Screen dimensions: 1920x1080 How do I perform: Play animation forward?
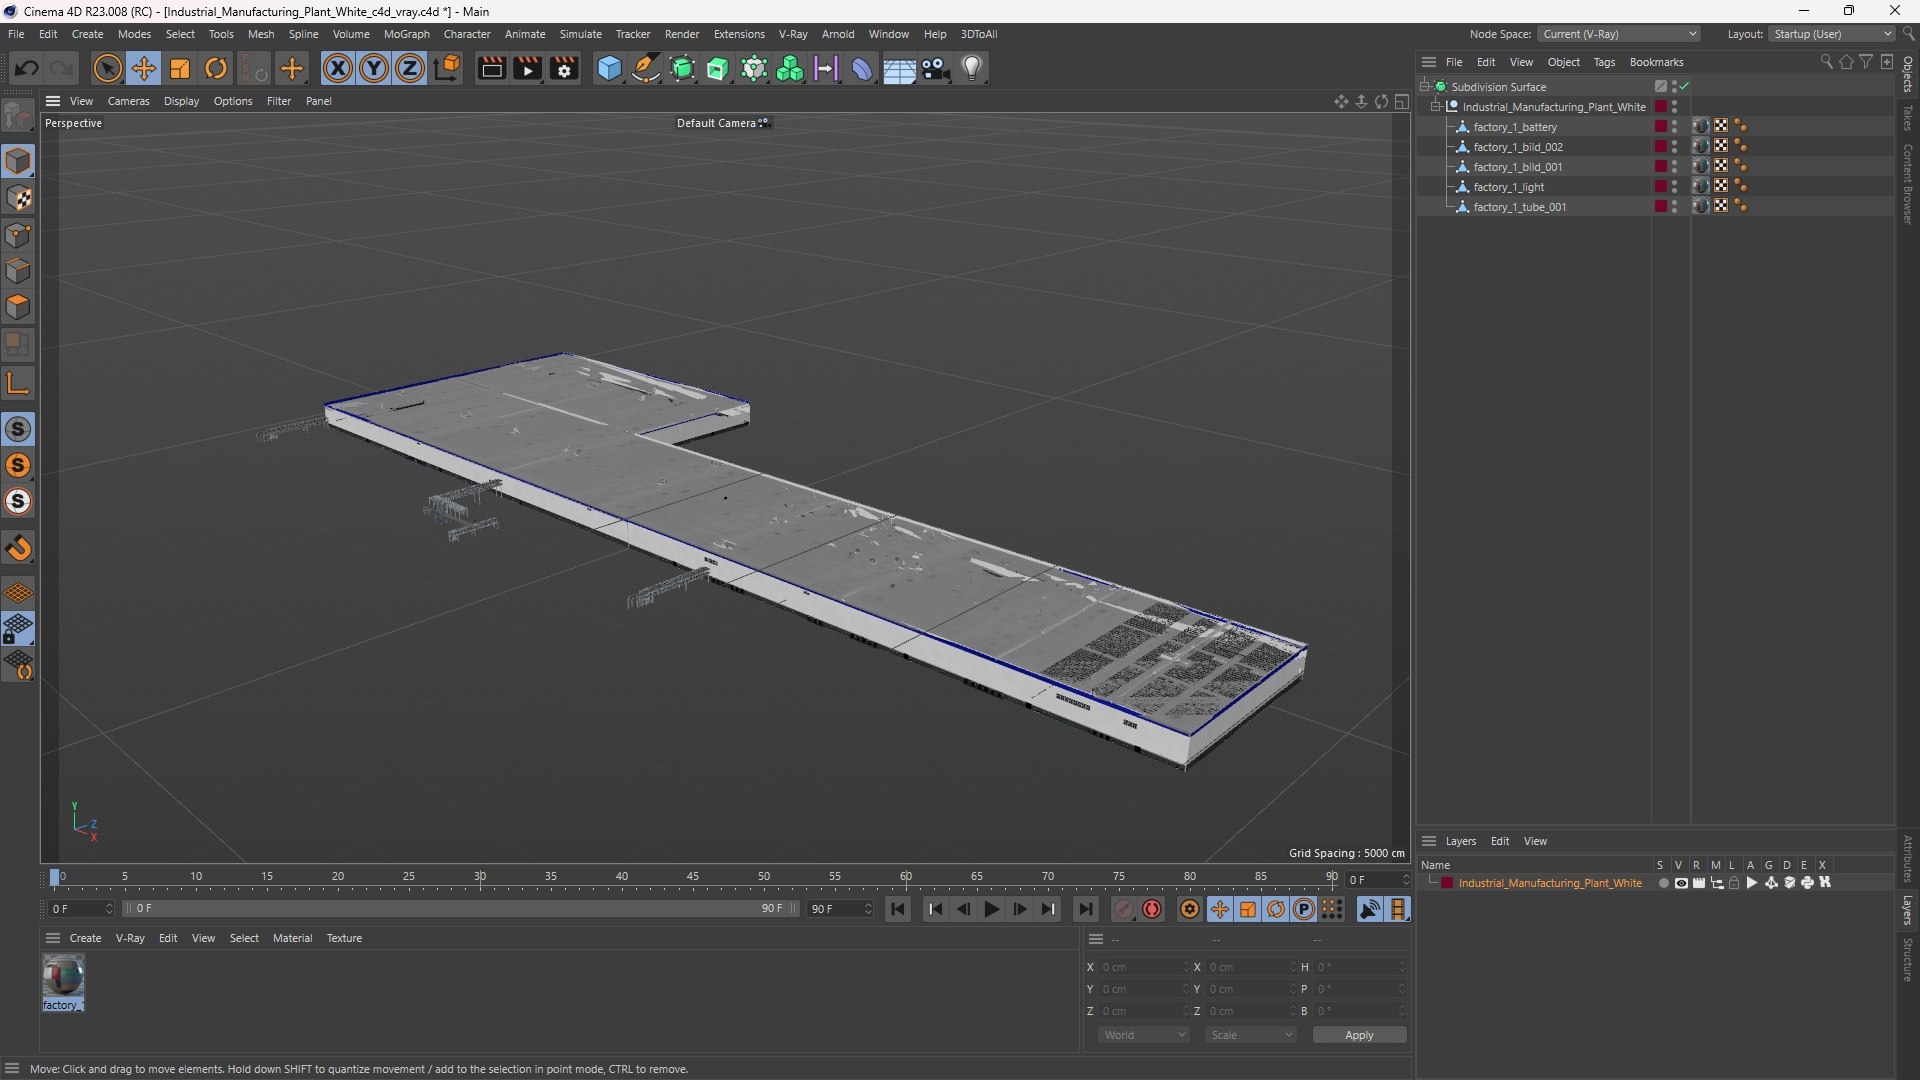(x=991, y=909)
